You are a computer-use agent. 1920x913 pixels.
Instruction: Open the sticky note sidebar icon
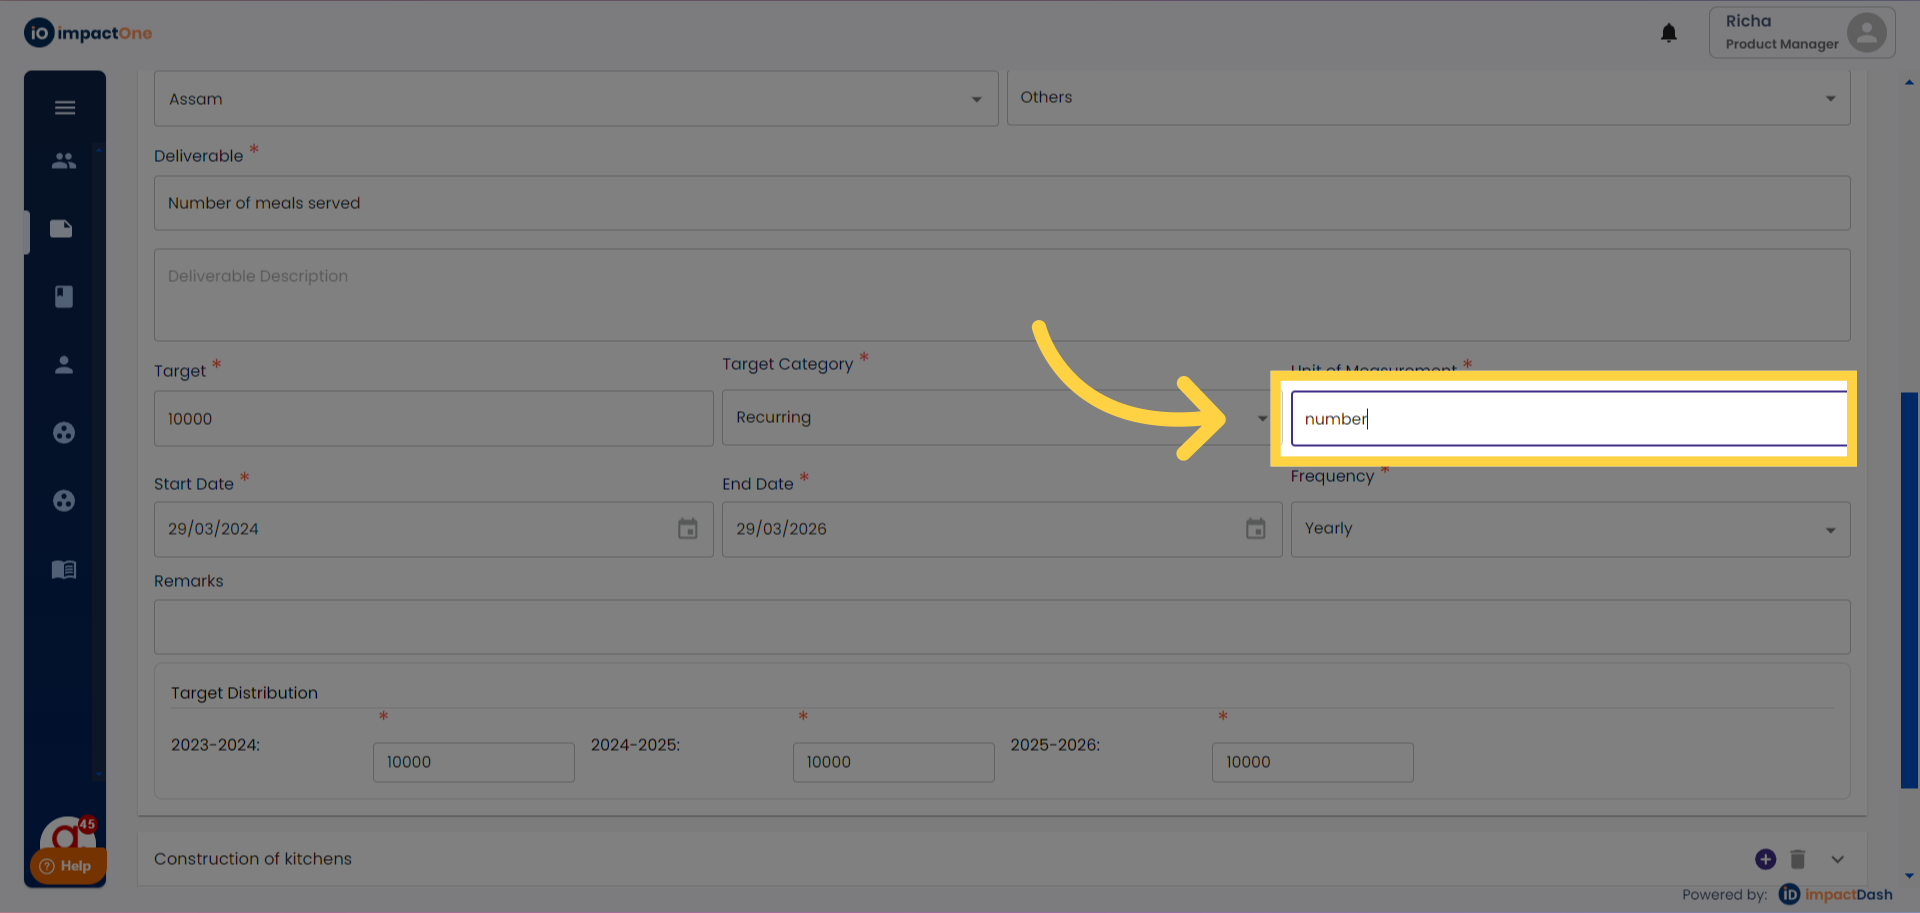click(x=62, y=229)
